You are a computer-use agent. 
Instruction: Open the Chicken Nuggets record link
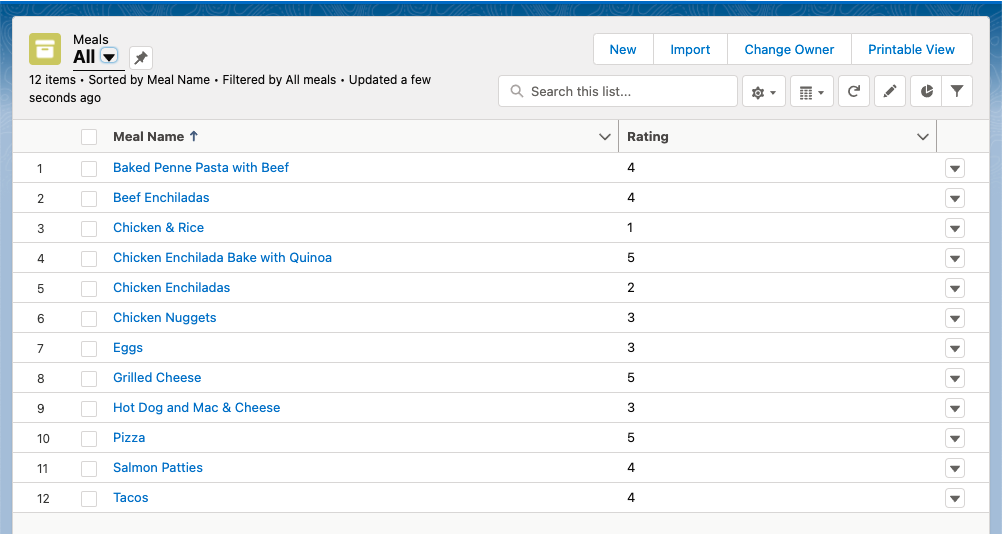[165, 318]
